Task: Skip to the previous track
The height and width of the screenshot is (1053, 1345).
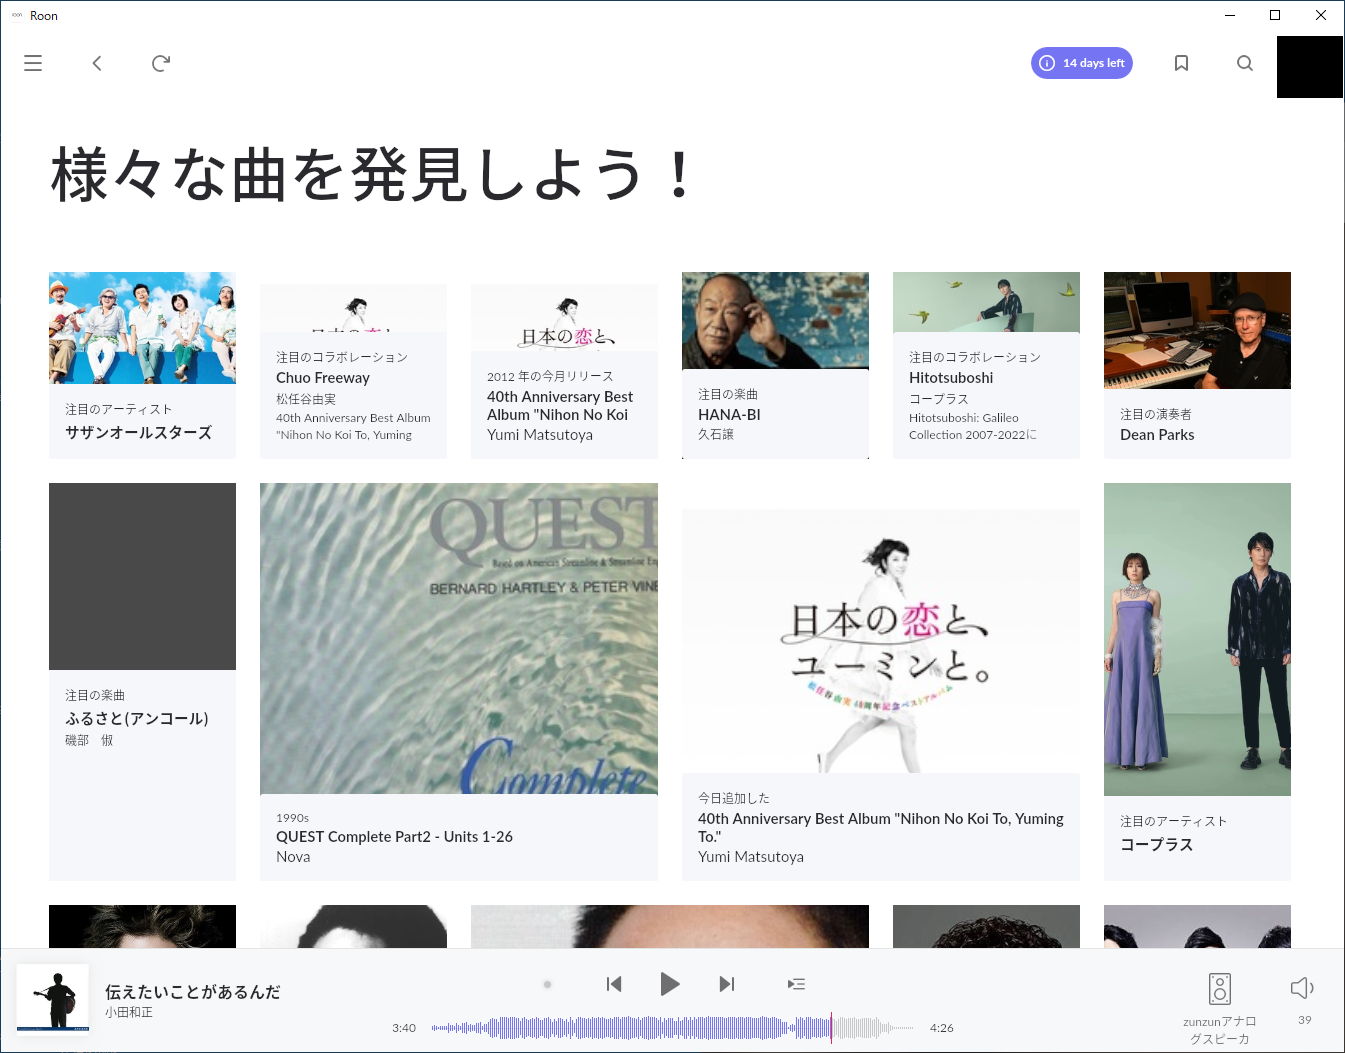Action: (614, 984)
